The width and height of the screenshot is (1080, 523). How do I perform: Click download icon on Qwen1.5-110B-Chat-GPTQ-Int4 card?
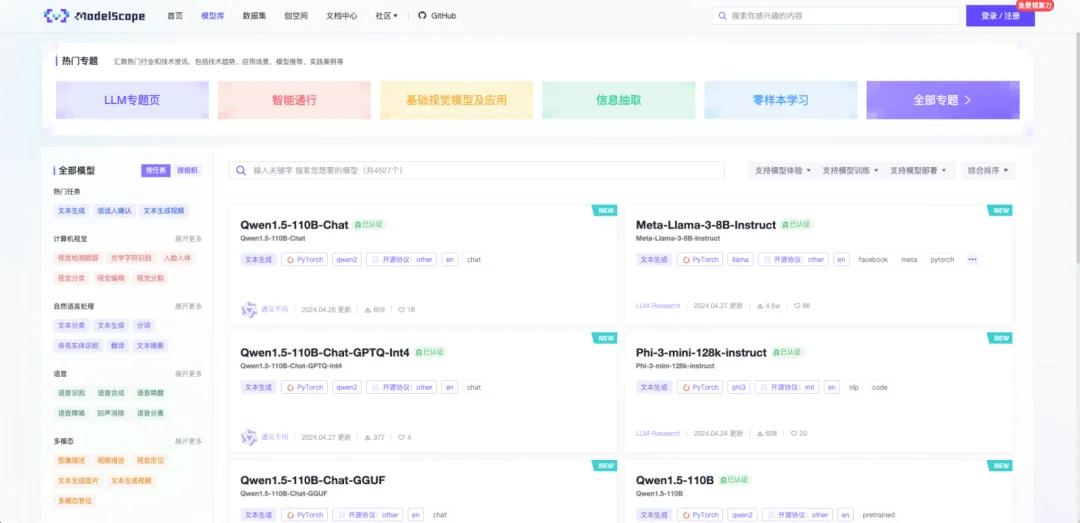368,438
